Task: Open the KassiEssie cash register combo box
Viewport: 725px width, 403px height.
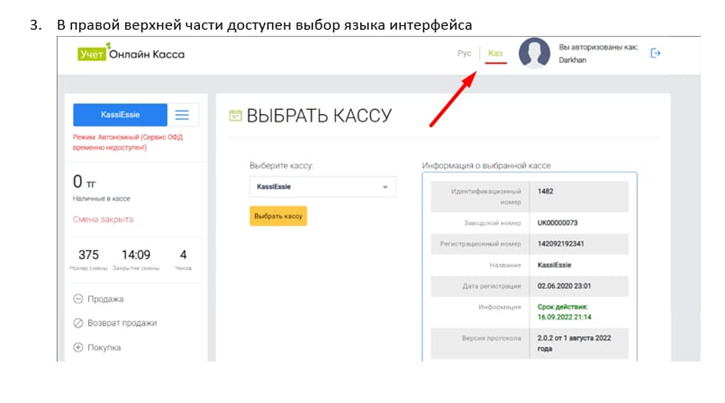Action: point(322,187)
